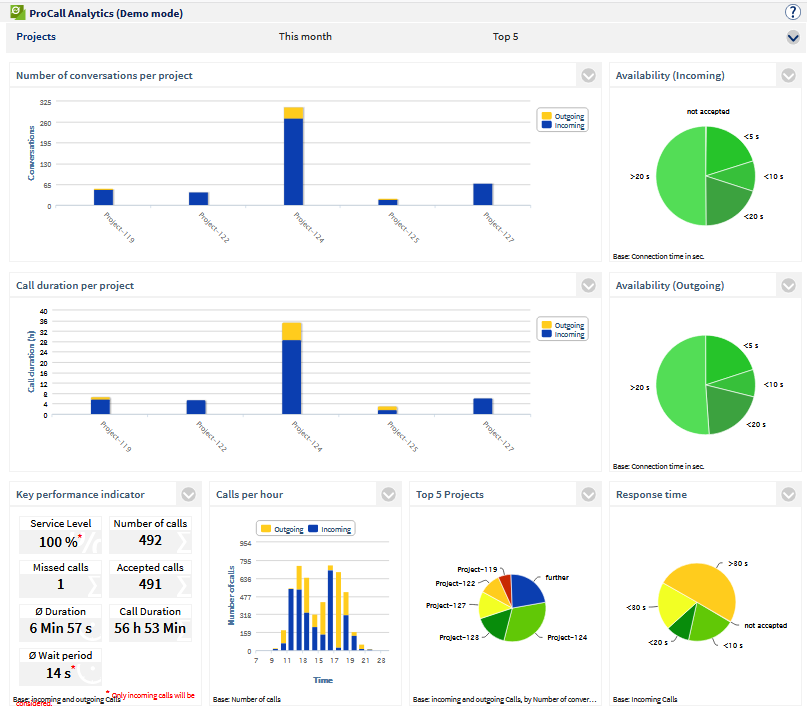Click Project-122 label in Top 5 Projects
Viewport: 807px width, 715px height.
pyautogui.click(x=455, y=583)
